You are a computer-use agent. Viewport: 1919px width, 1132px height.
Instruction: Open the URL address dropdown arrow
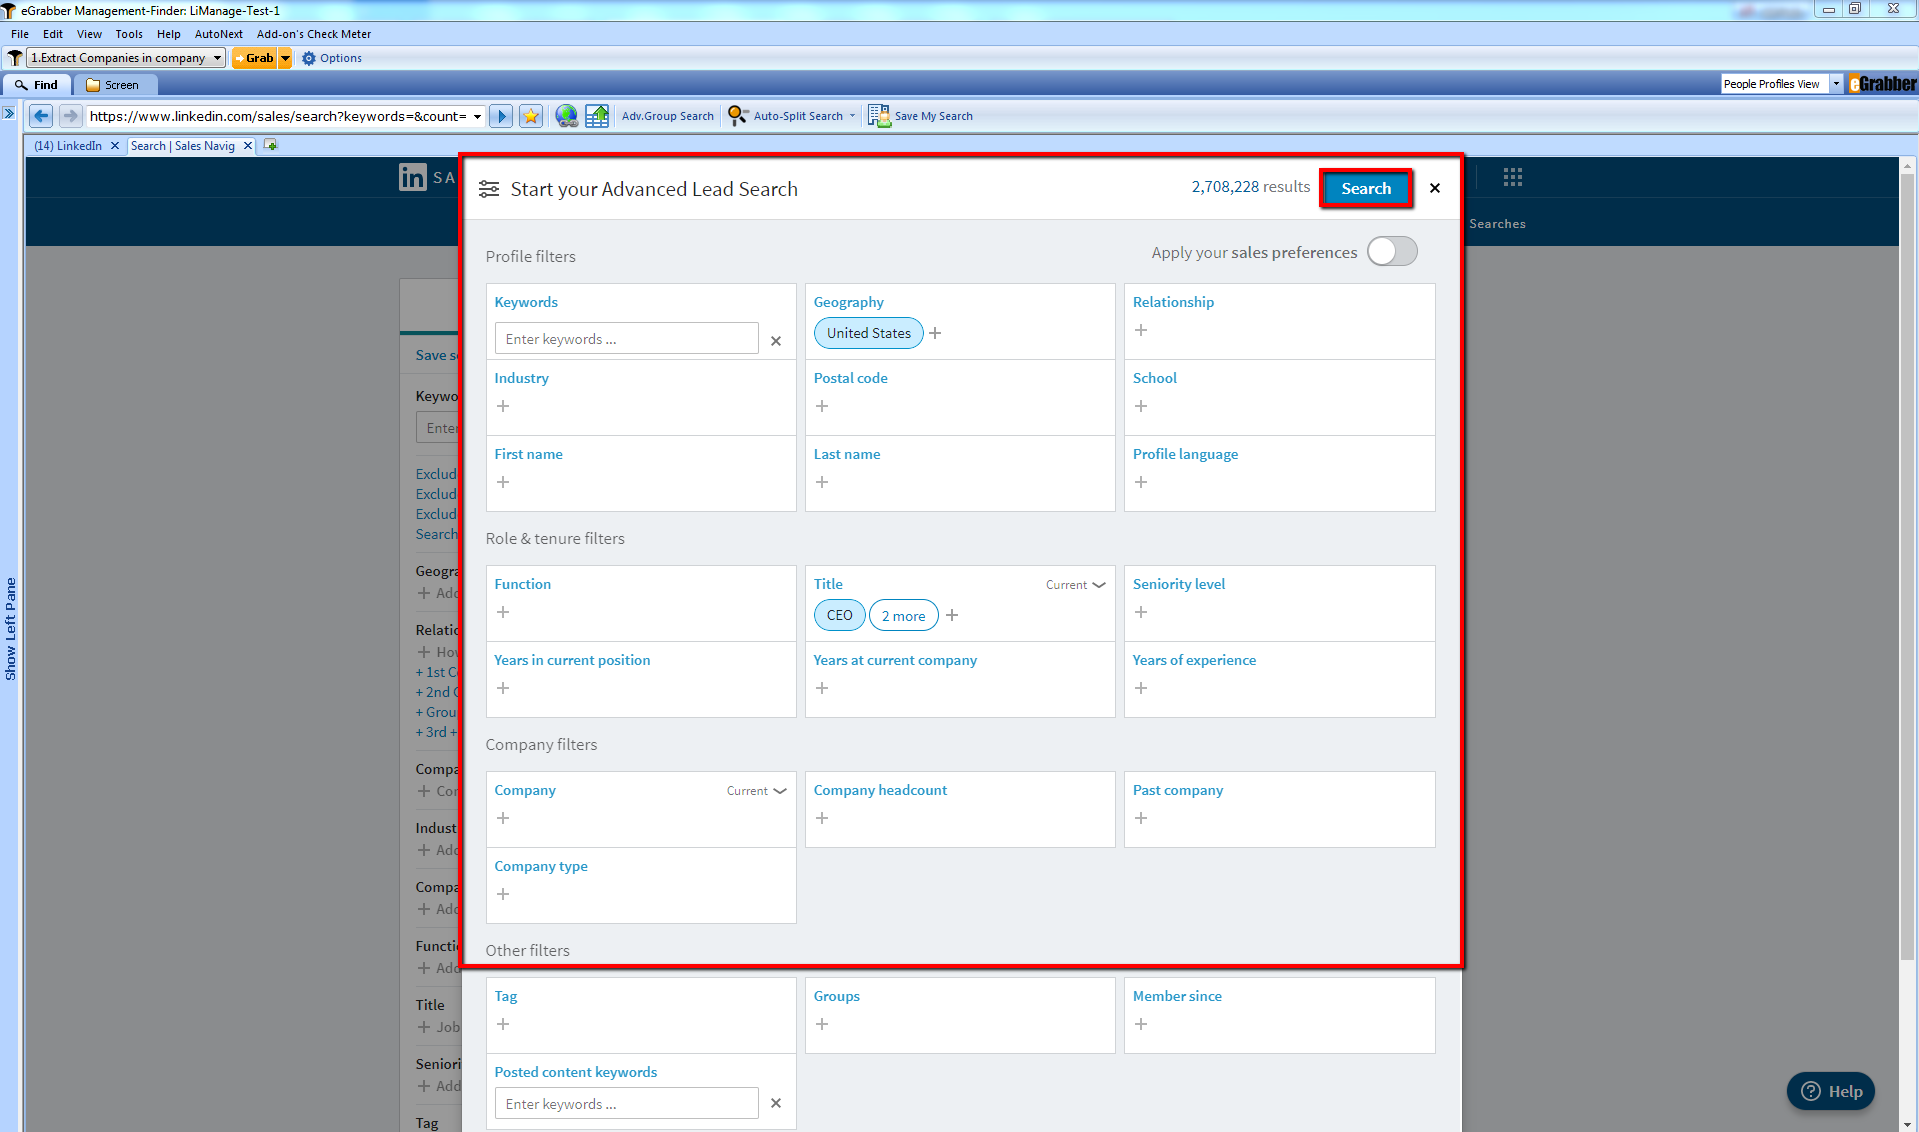[x=478, y=116]
